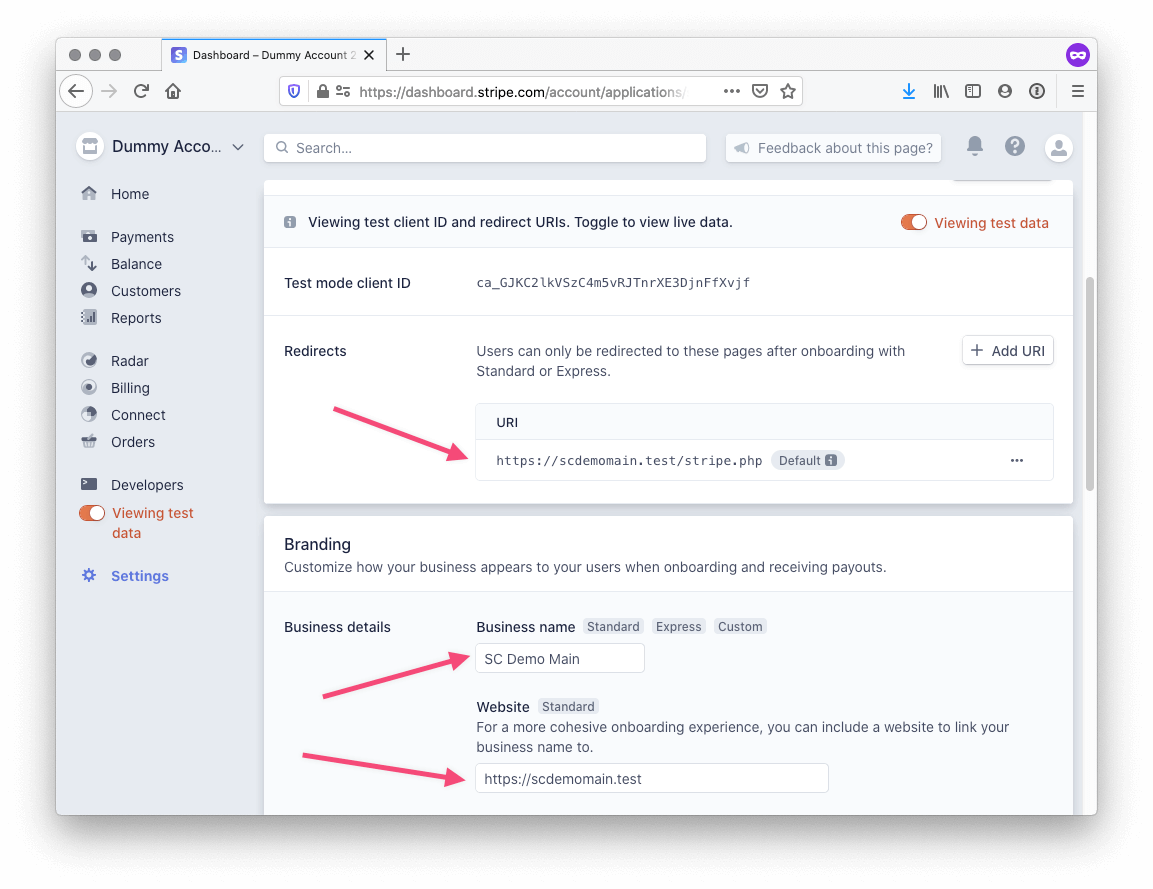Click the Website input field
The image size is (1153, 889).
pyautogui.click(x=651, y=778)
